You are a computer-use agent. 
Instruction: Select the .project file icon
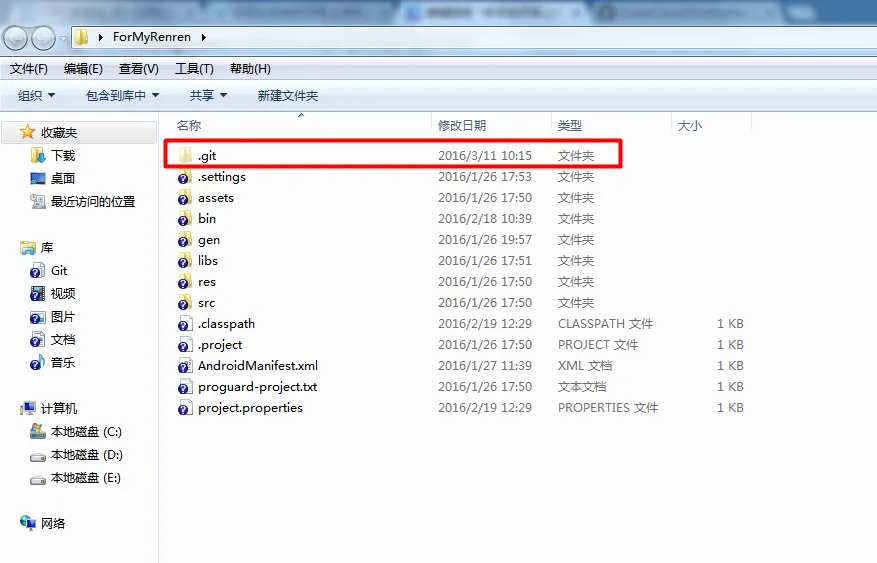coord(185,345)
